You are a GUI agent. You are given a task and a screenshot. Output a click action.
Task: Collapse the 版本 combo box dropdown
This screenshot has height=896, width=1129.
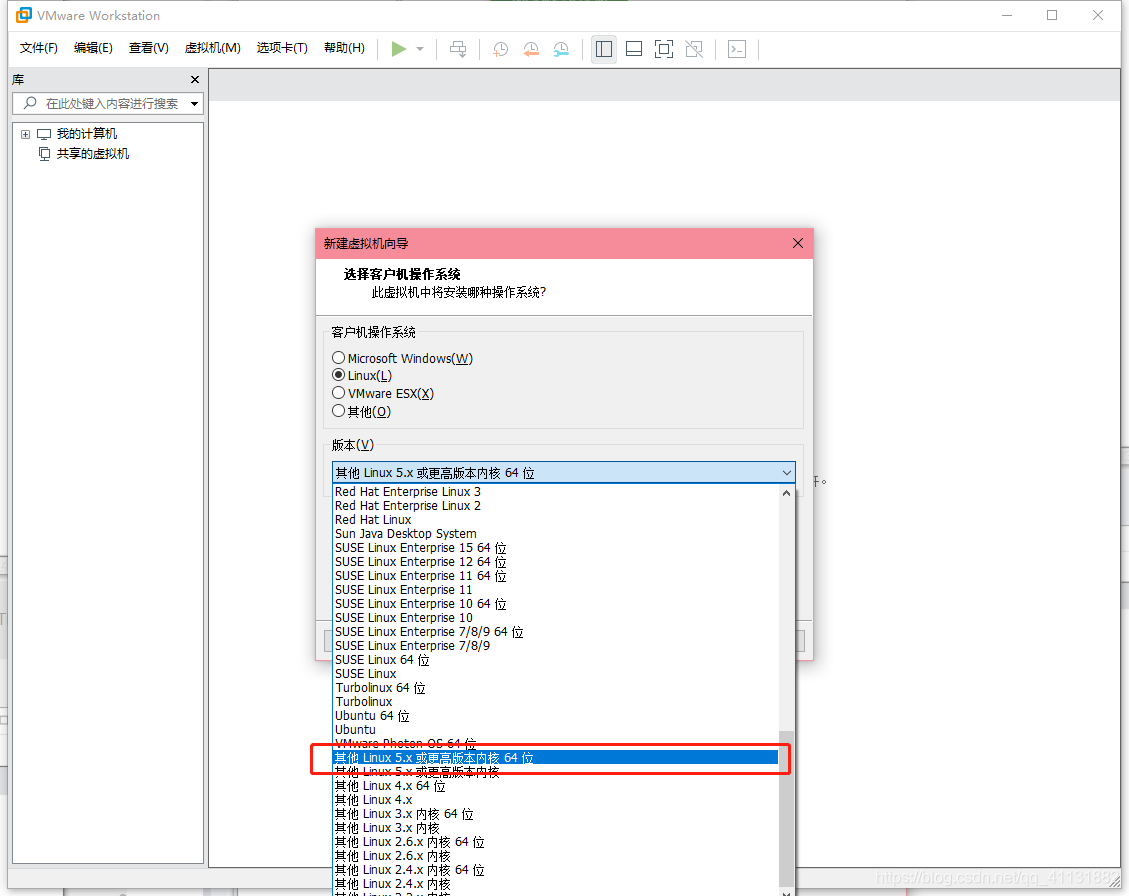[786, 473]
